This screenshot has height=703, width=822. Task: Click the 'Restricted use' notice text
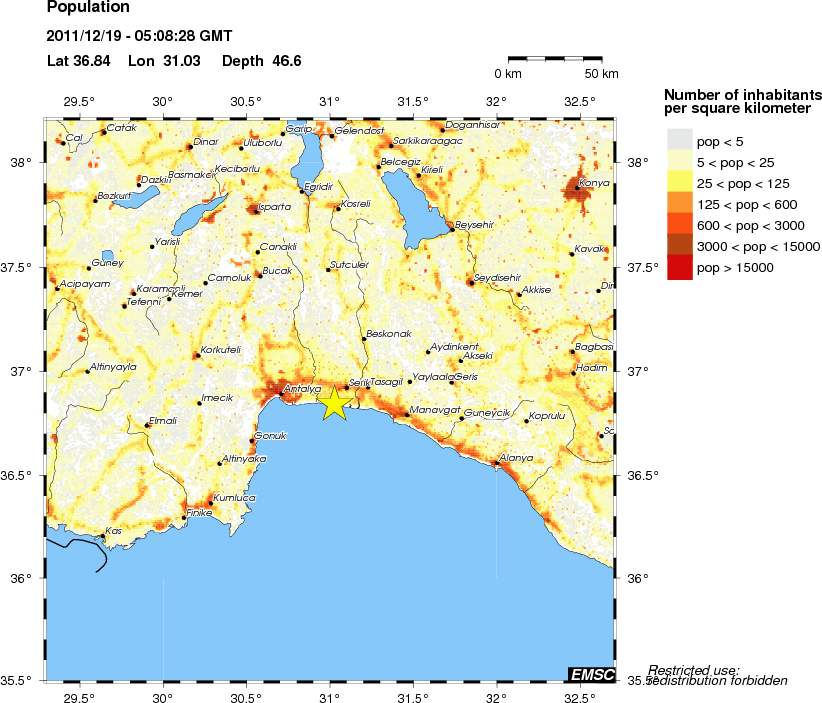694,670
